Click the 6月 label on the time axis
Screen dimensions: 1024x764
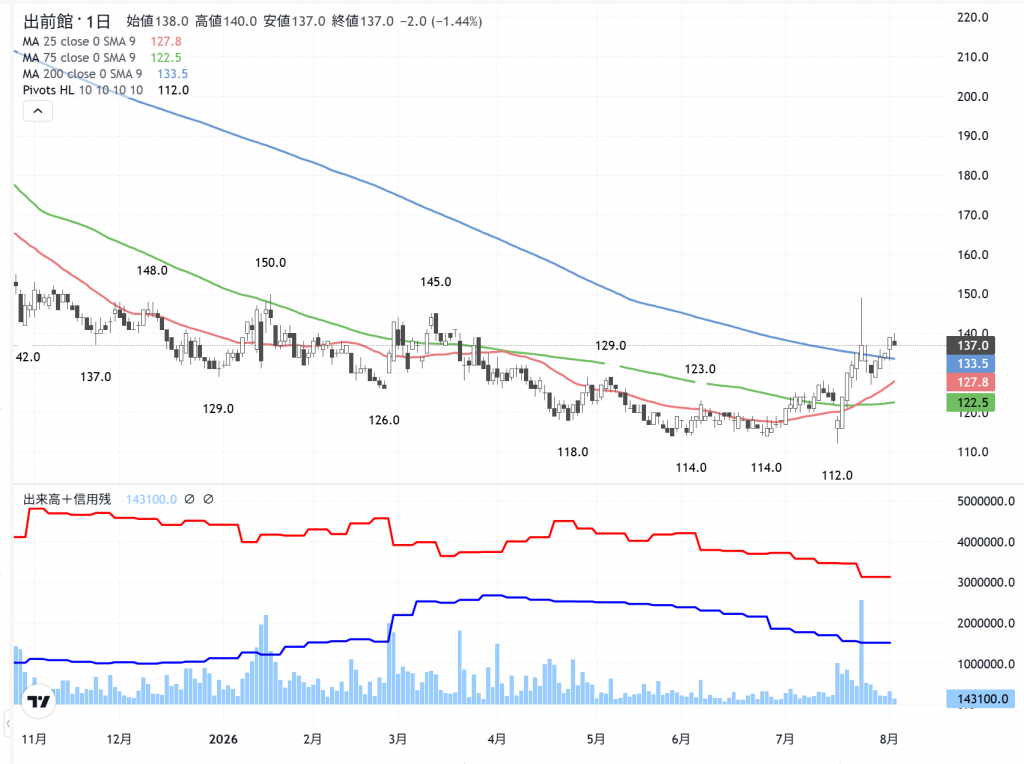pos(681,739)
